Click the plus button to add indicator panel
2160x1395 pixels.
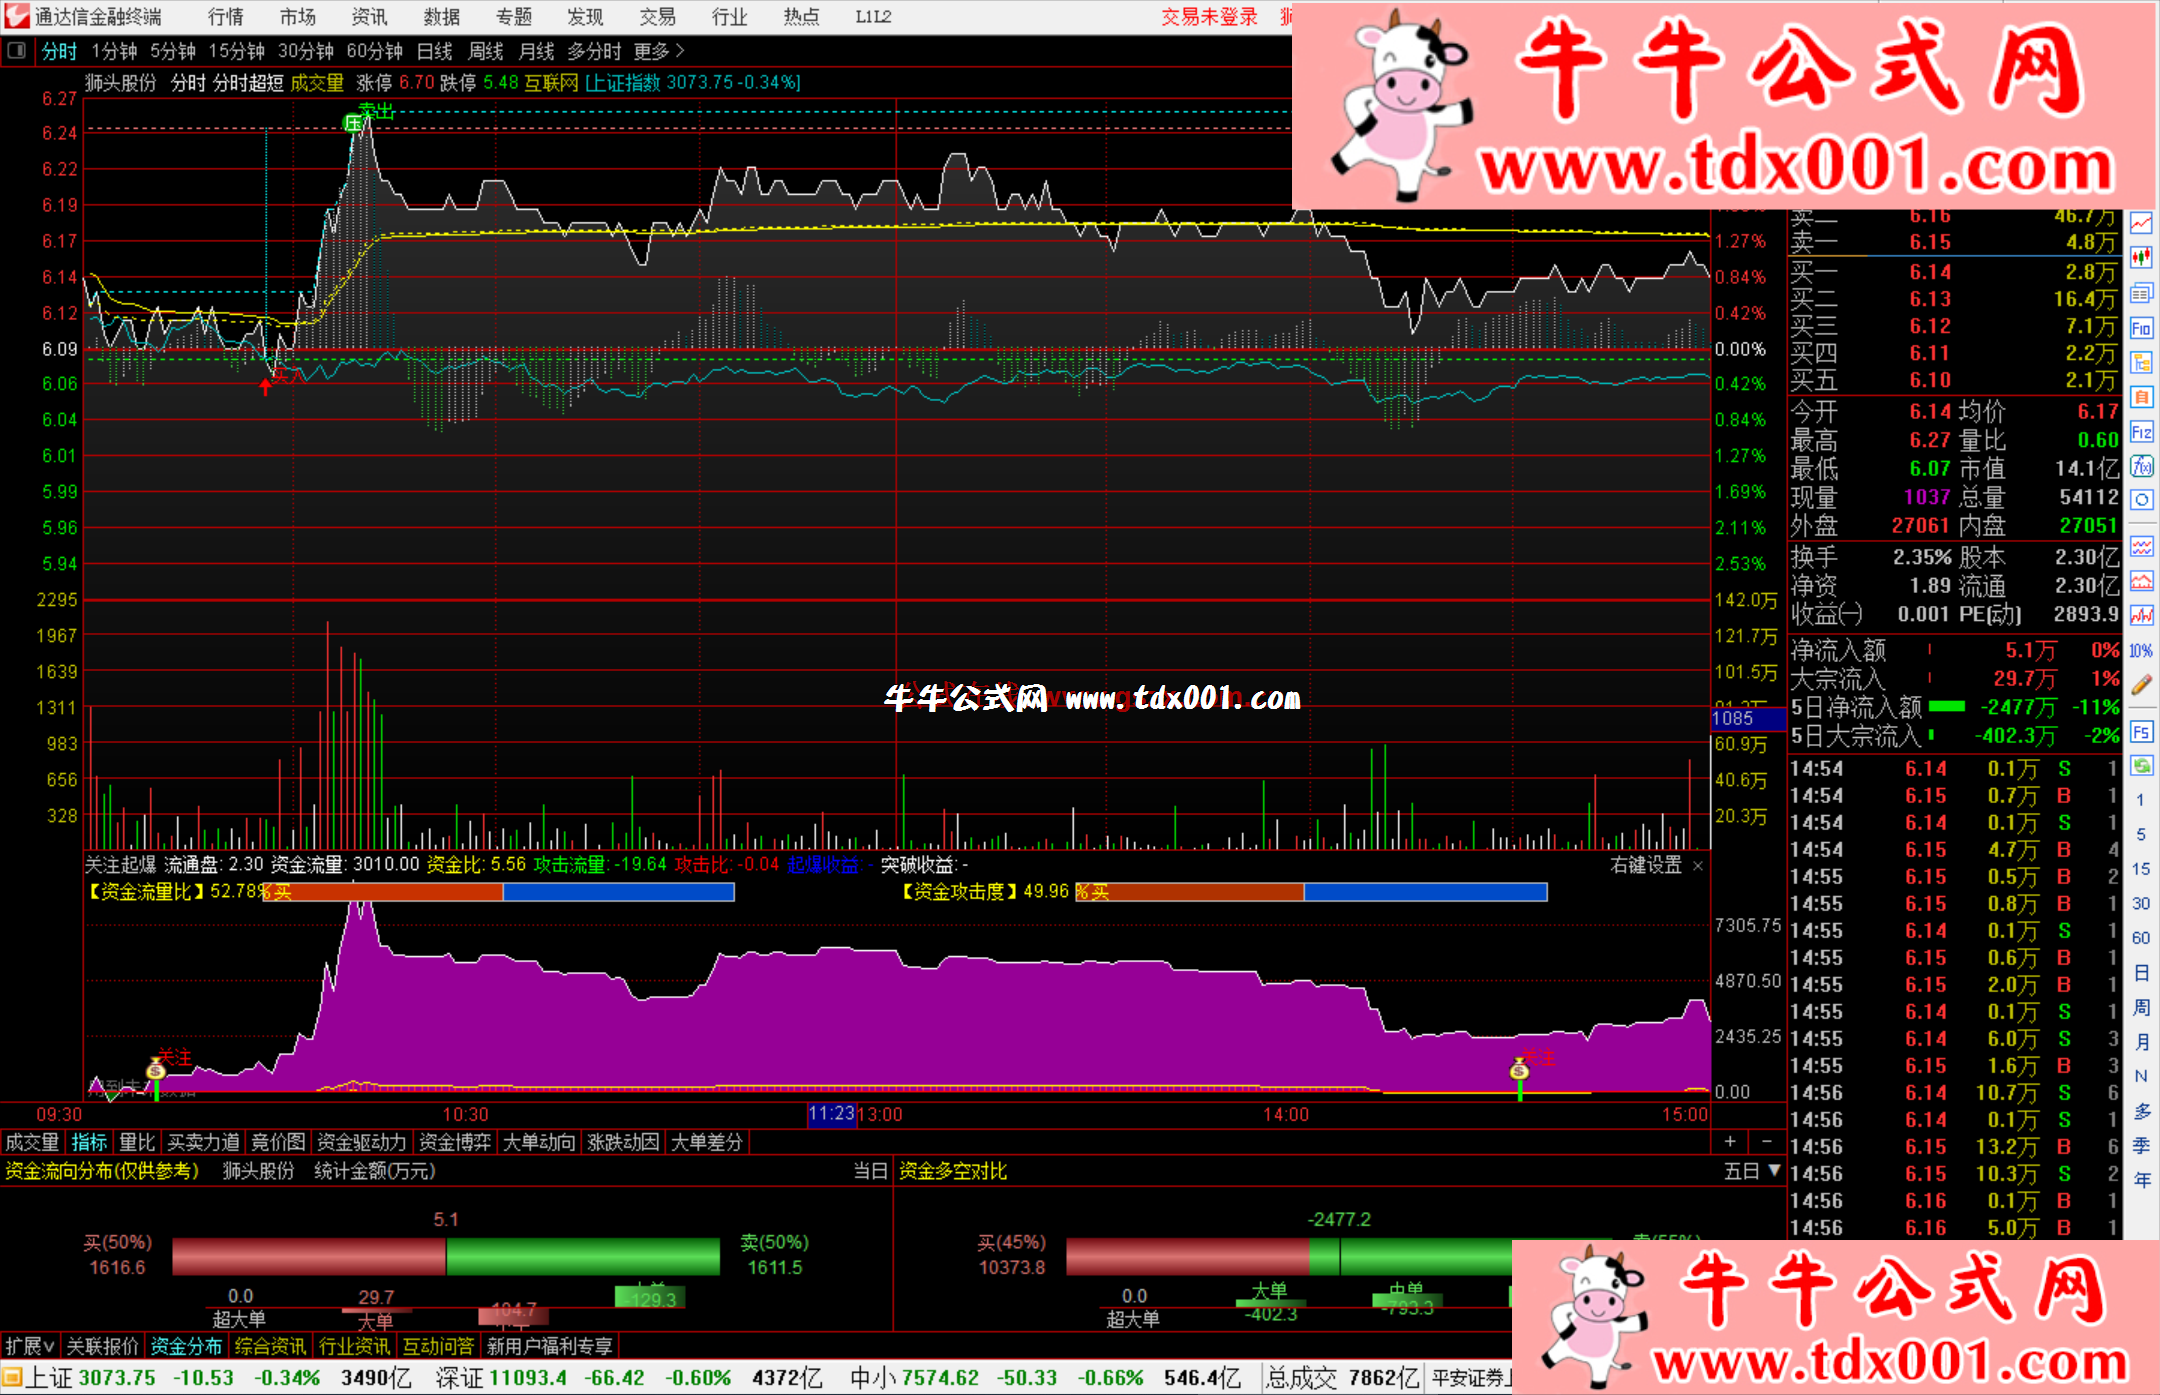1730,1142
